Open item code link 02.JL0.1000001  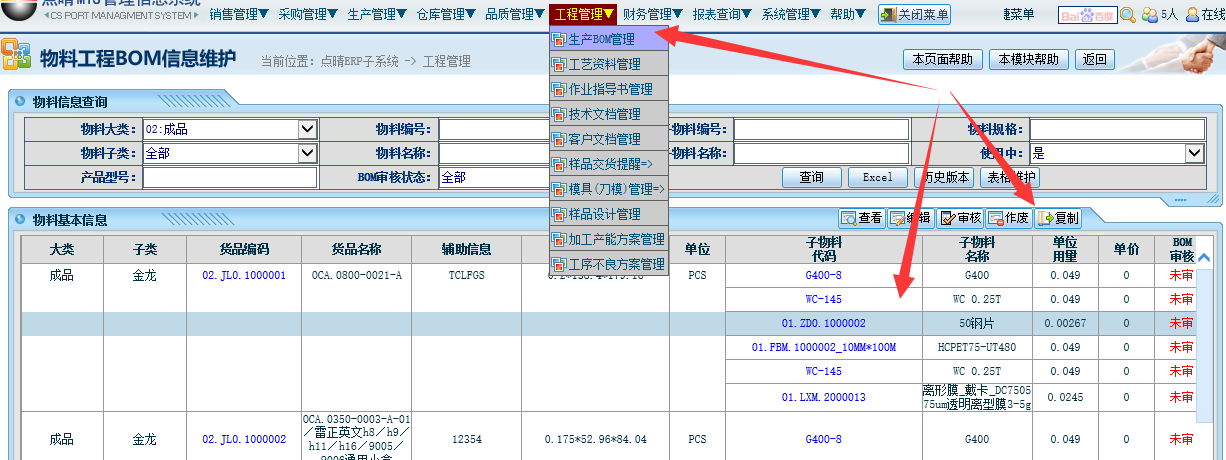click(244, 275)
